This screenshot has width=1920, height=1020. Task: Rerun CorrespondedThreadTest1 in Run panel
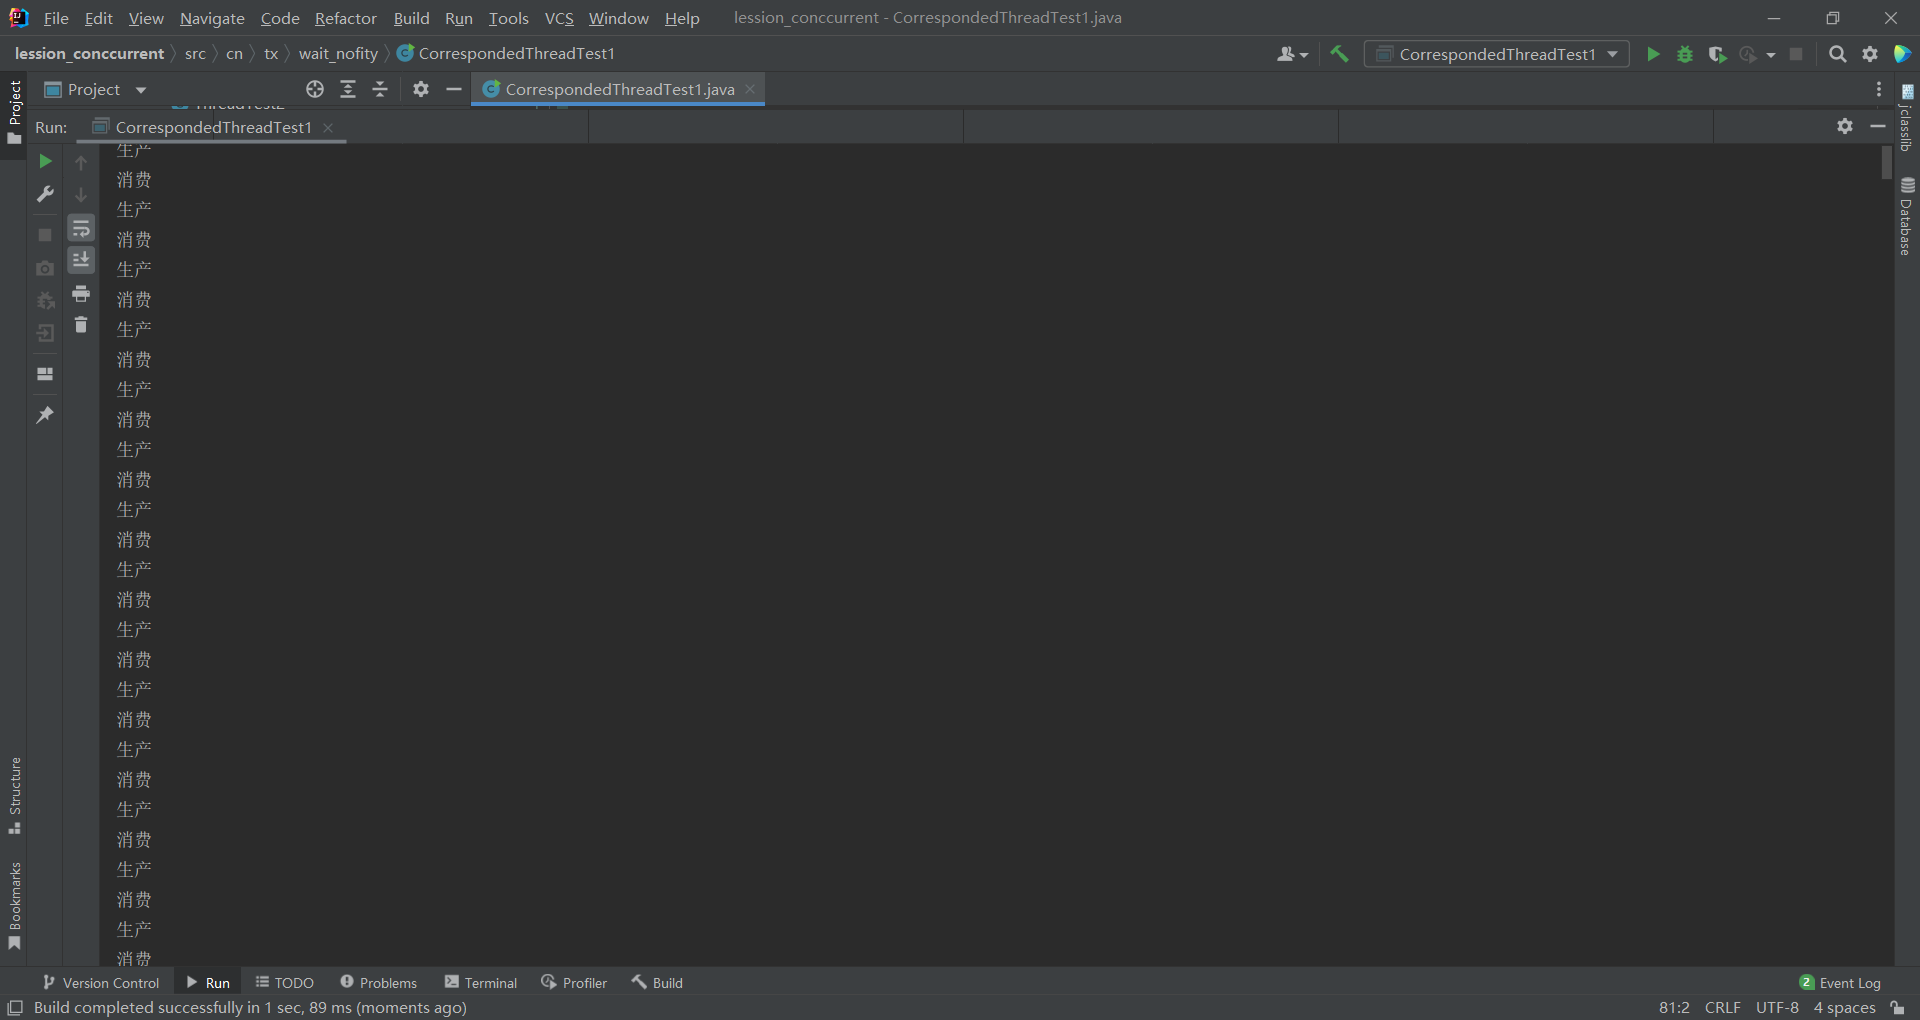pyautogui.click(x=45, y=161)
